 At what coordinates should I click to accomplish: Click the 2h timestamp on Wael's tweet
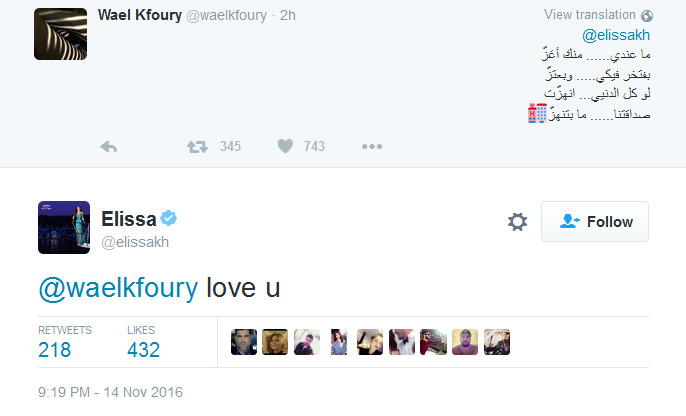287,15
